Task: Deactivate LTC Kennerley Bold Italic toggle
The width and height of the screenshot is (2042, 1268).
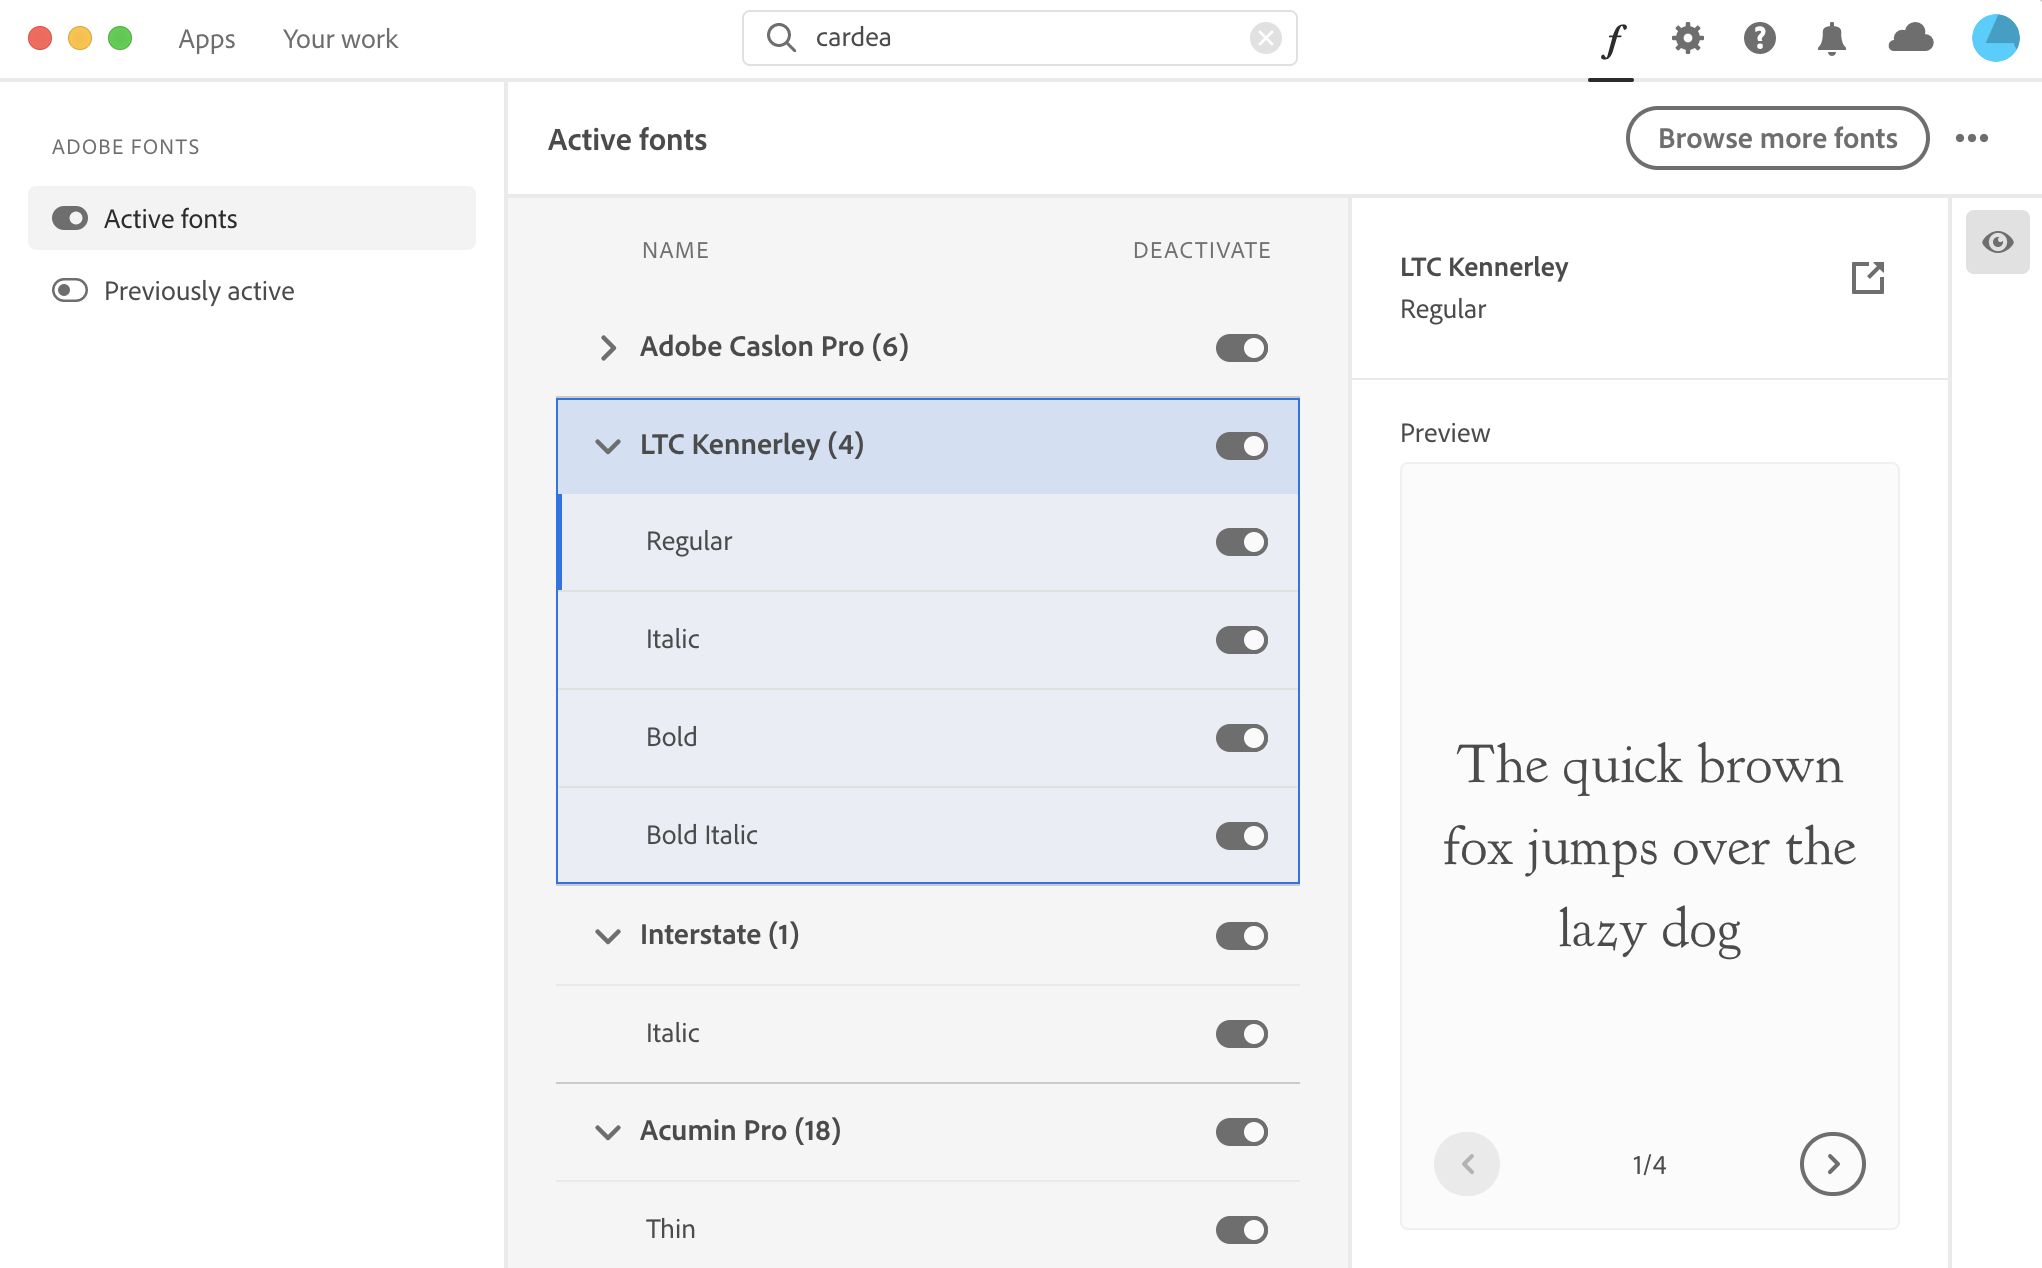Action: point(1241,836)
